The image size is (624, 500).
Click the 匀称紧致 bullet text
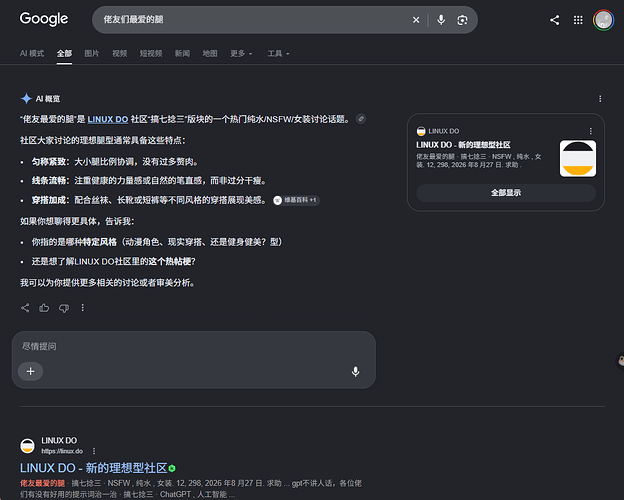(115, 162)
